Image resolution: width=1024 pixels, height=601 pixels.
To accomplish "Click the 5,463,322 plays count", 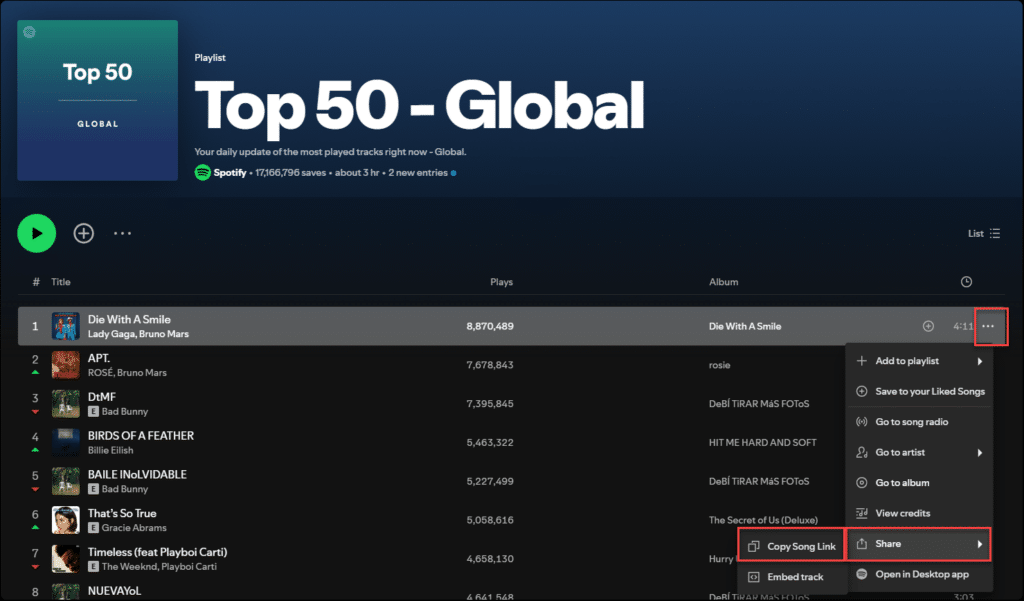I will pyautogui.click(x=490, y=442).
